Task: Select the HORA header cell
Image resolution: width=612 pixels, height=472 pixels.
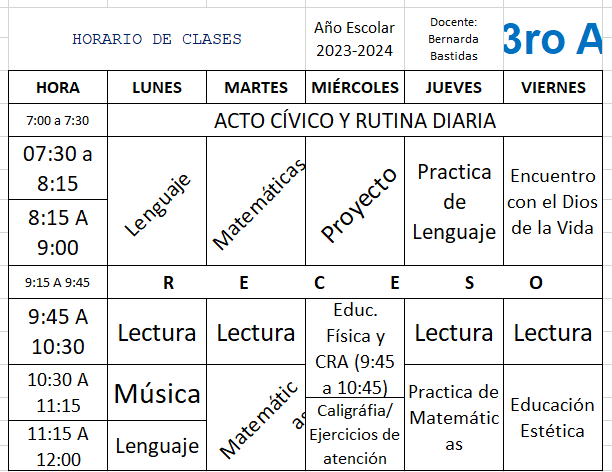Action: (x=57, y=88)
